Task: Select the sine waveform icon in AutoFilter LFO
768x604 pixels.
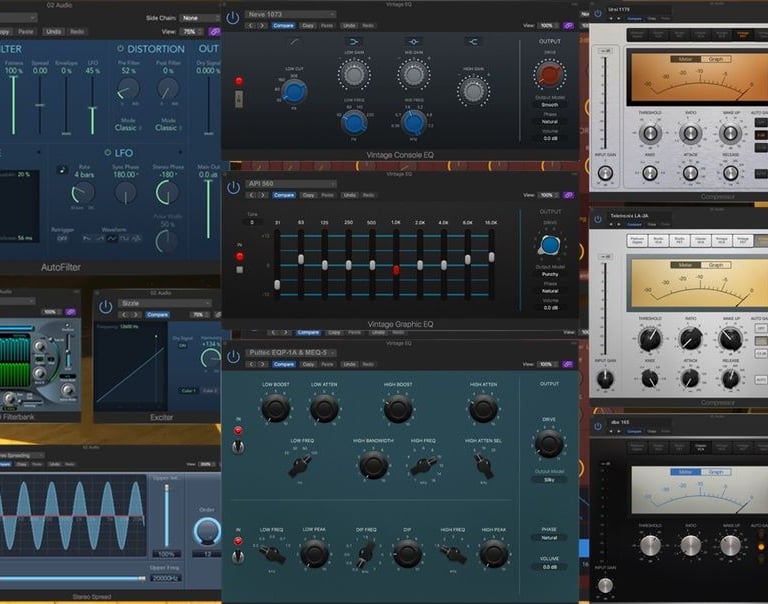Action: (x=112, y=238)
